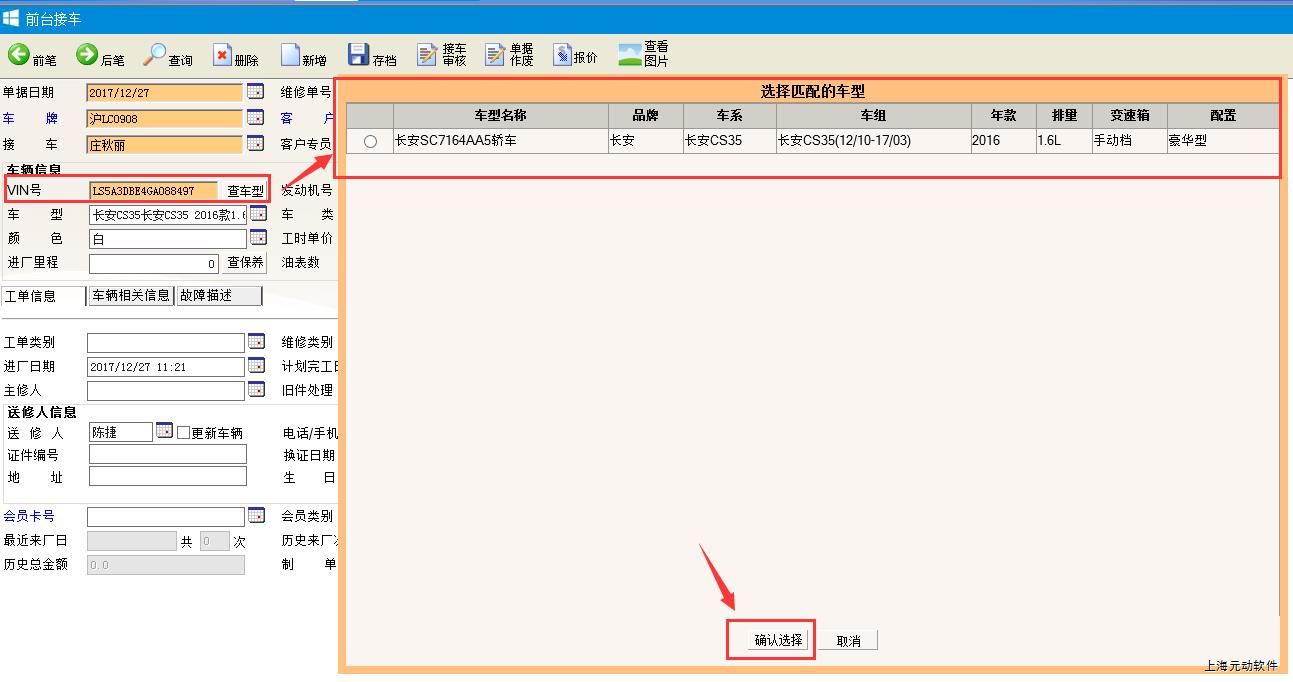Viewport: 1293px width, 682px height.
Task: Switch to the 车辆相关信息 tab
Action: pos(131,296)
